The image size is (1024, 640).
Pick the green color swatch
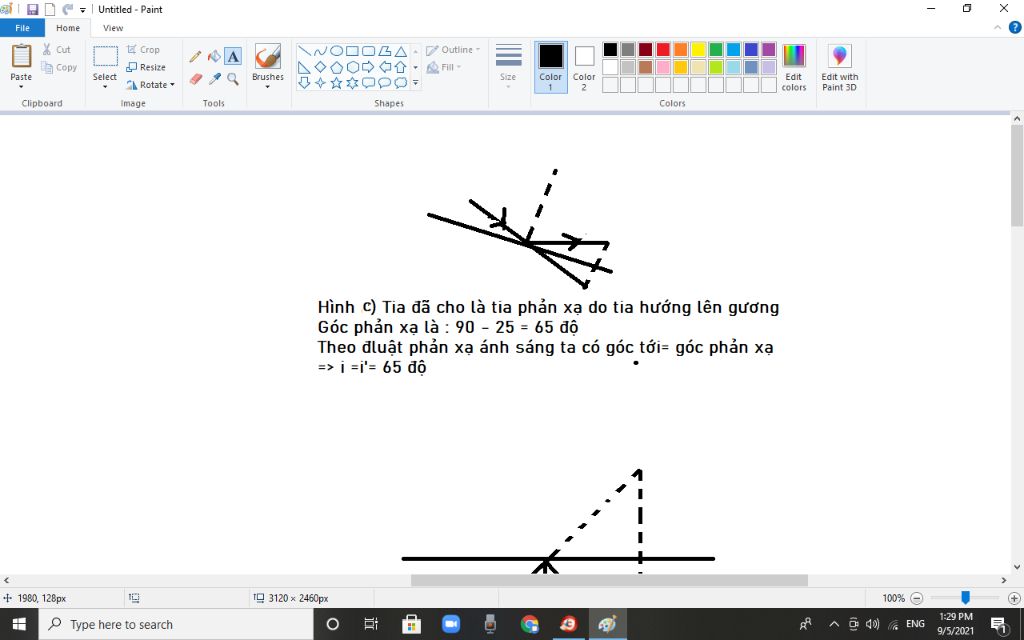pyautogui.click(x=716, y=50)
